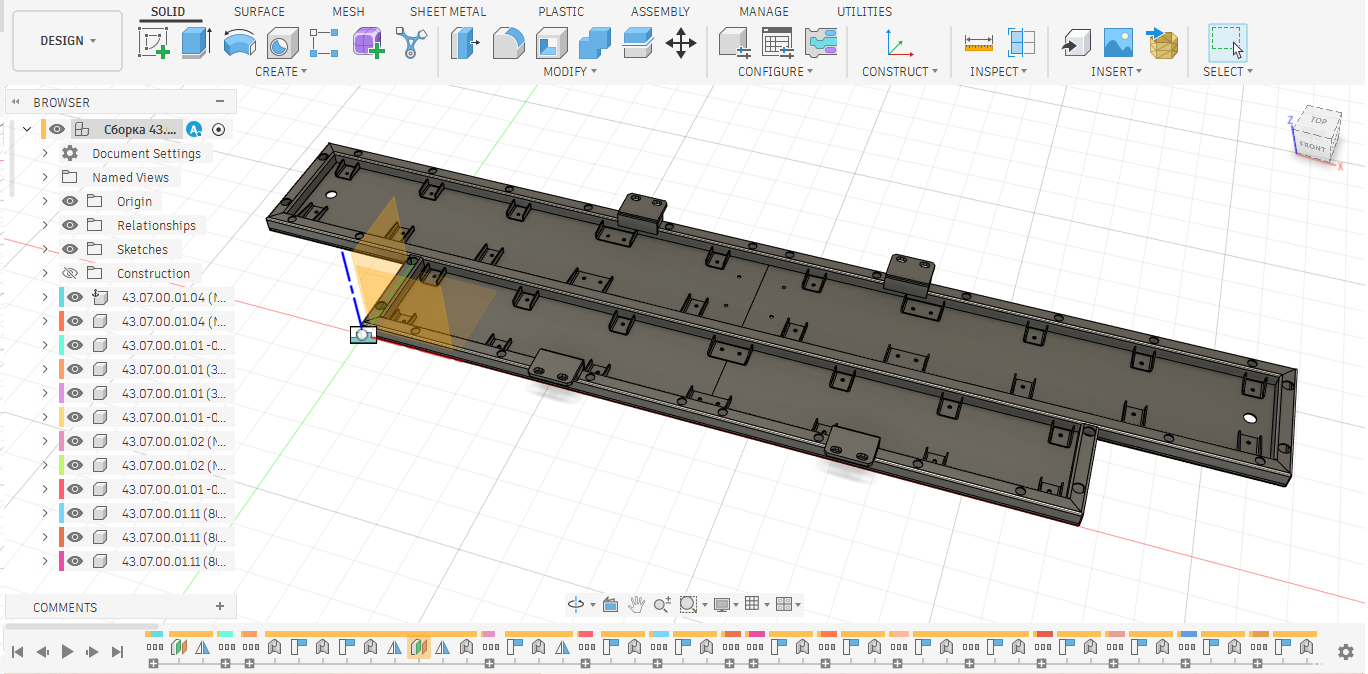Click the activate radio button beside Сборка
Image resolution: width=1368 pixels, height=674 pixels.
click(219, 129)
